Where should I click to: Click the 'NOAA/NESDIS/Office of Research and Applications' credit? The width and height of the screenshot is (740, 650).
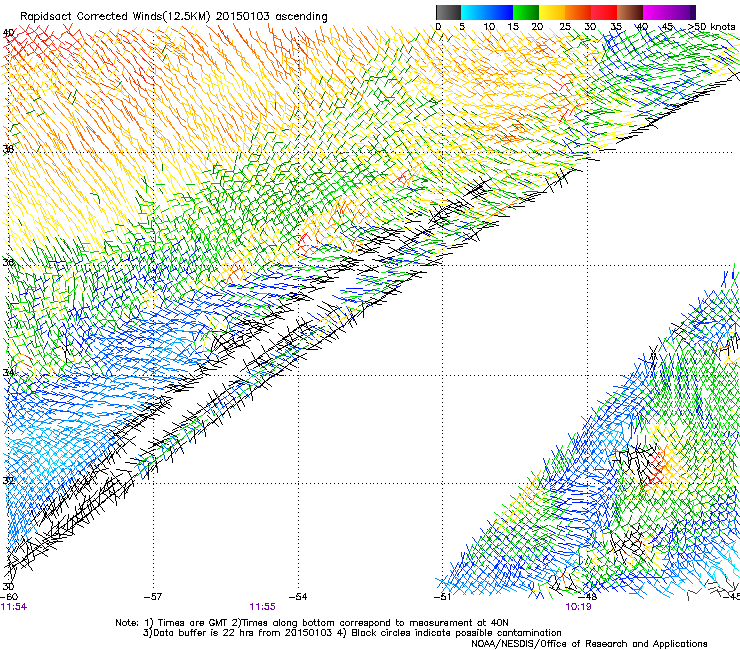coord(589,644)
